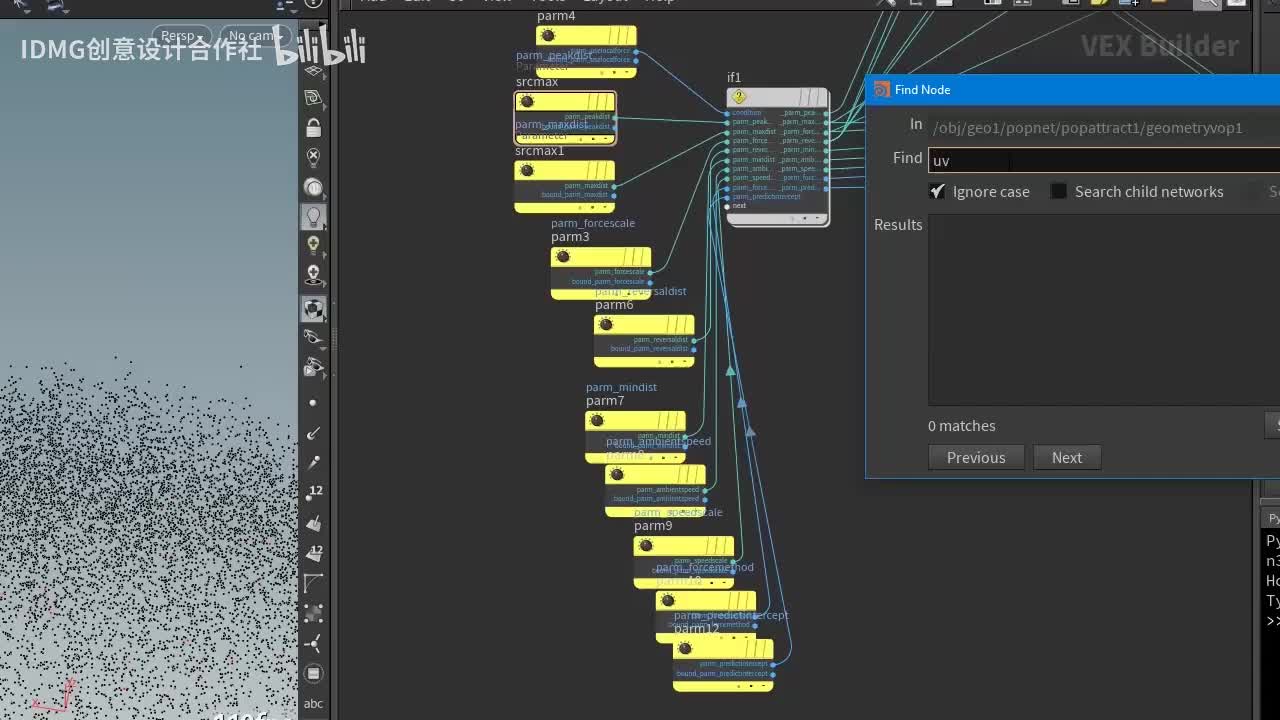The image size is (1280, 720).
Task: Click the knob icon on parm6 node
Action: 606,324
